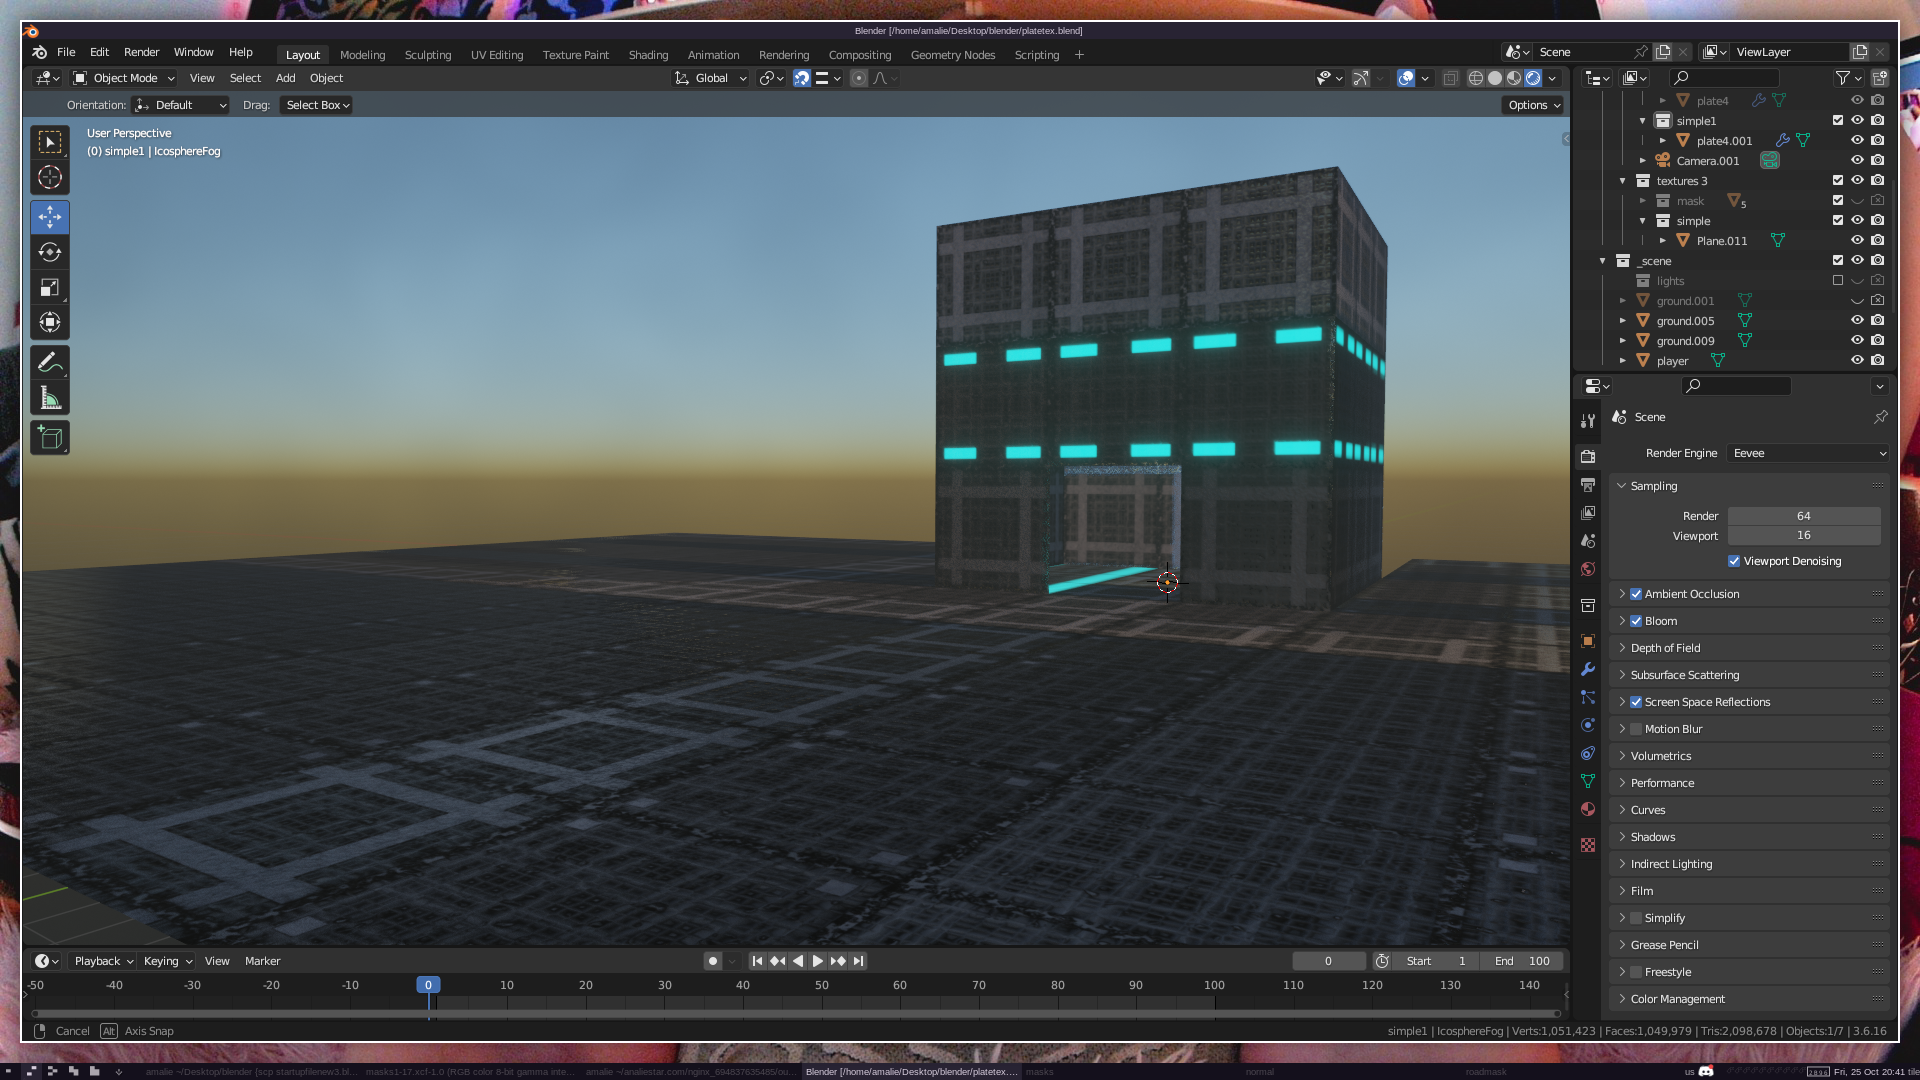Select the Scale tool in the toolbar
This screenshot has height=1080, width=1920.
point(50,288)
